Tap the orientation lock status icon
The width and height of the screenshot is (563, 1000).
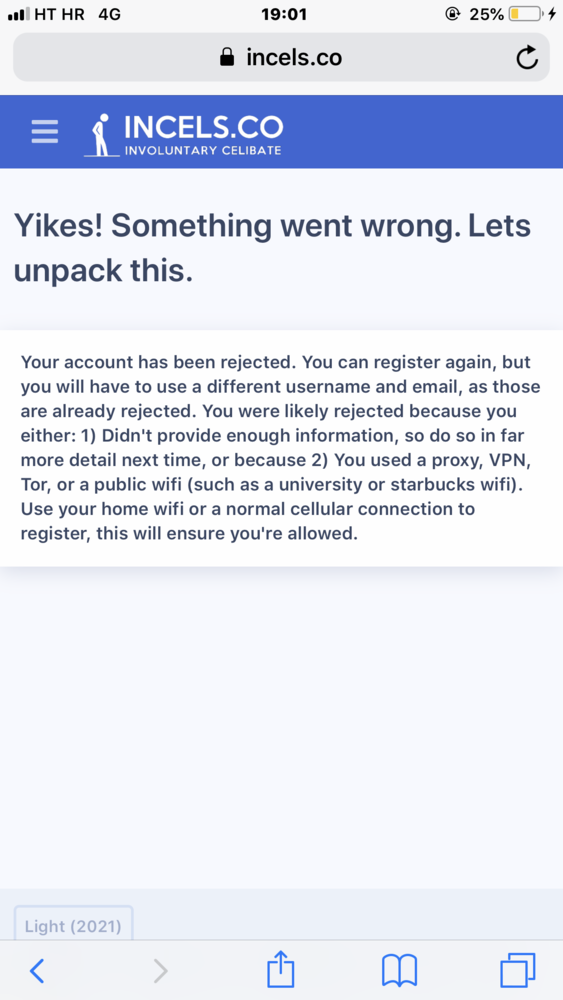(453, 14)
